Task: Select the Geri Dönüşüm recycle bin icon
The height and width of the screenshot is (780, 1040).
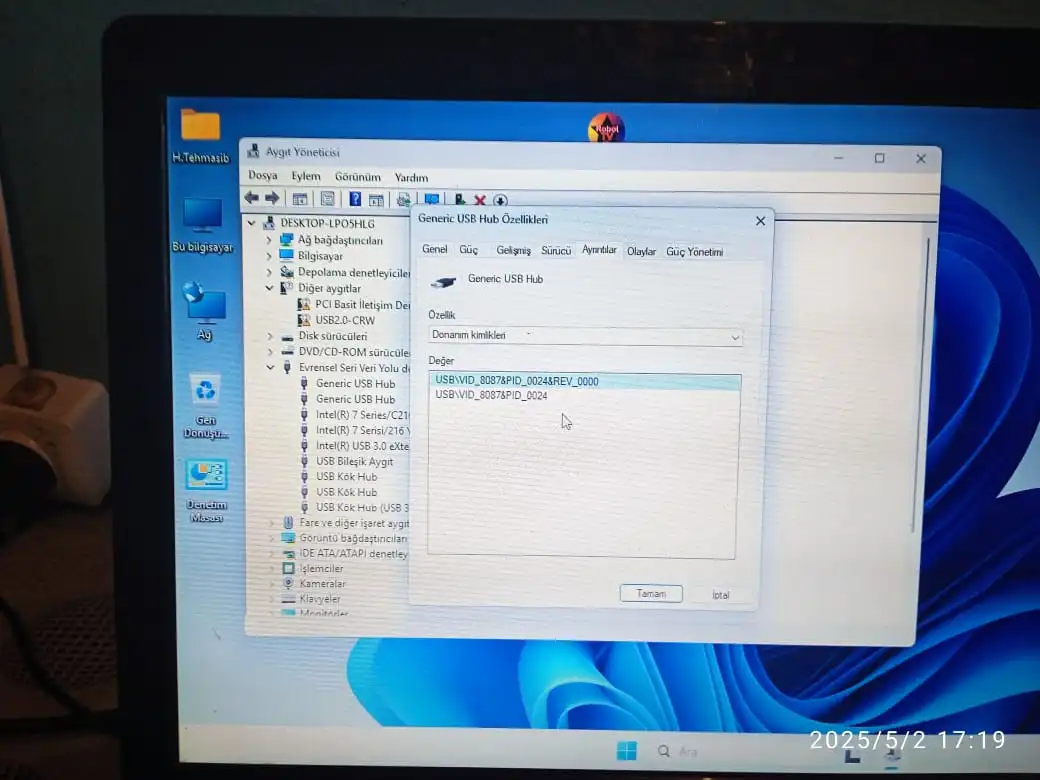Action: 206,406
